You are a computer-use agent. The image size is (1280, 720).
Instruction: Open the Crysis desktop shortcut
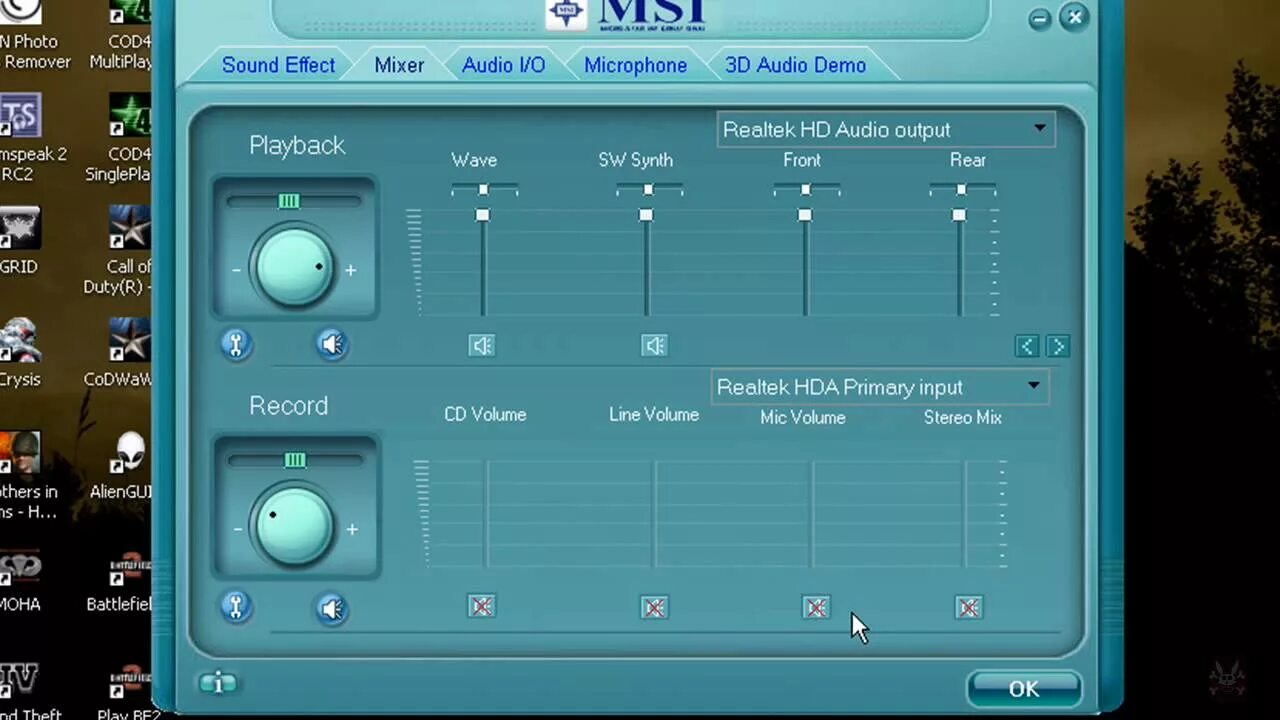click(x=20, y=354)
